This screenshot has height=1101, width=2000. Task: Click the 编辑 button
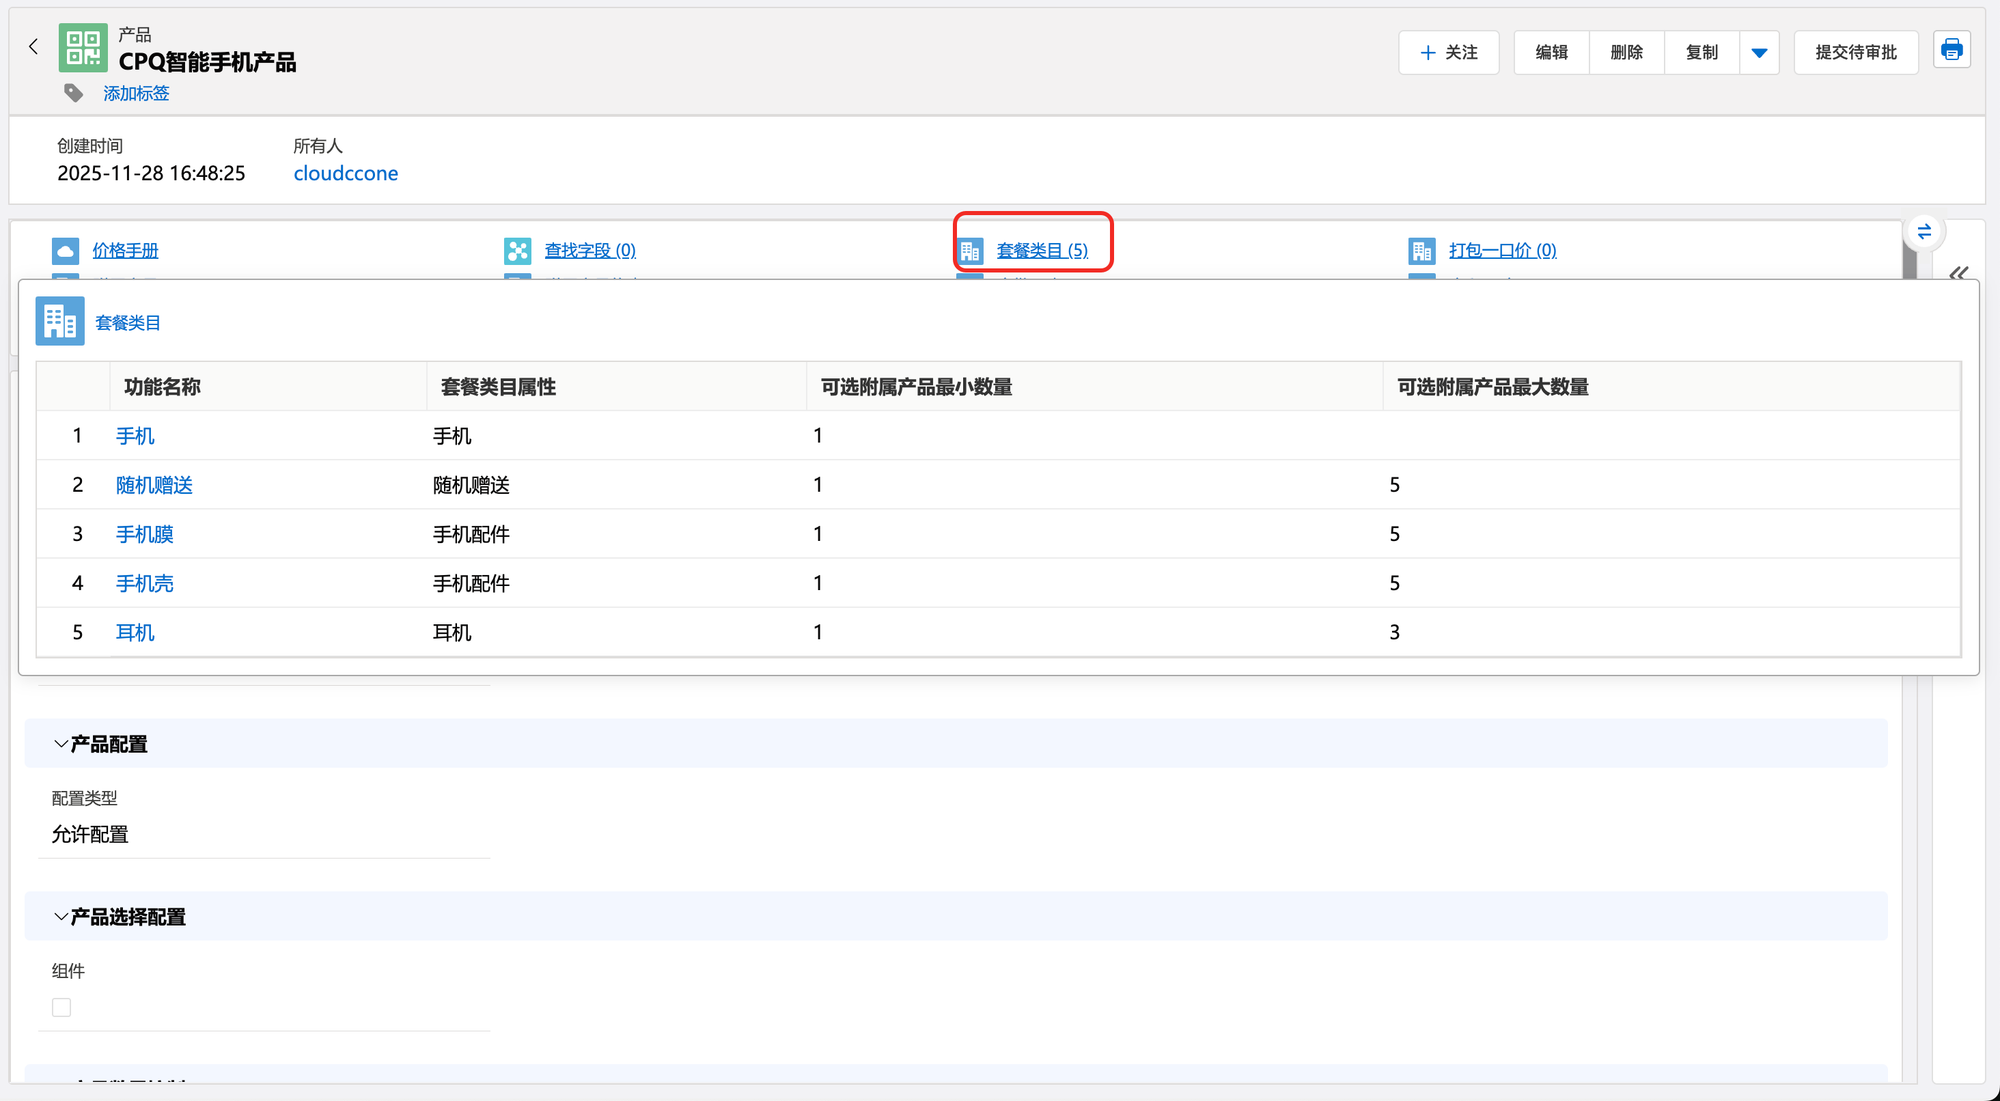tap(1551, 53)
